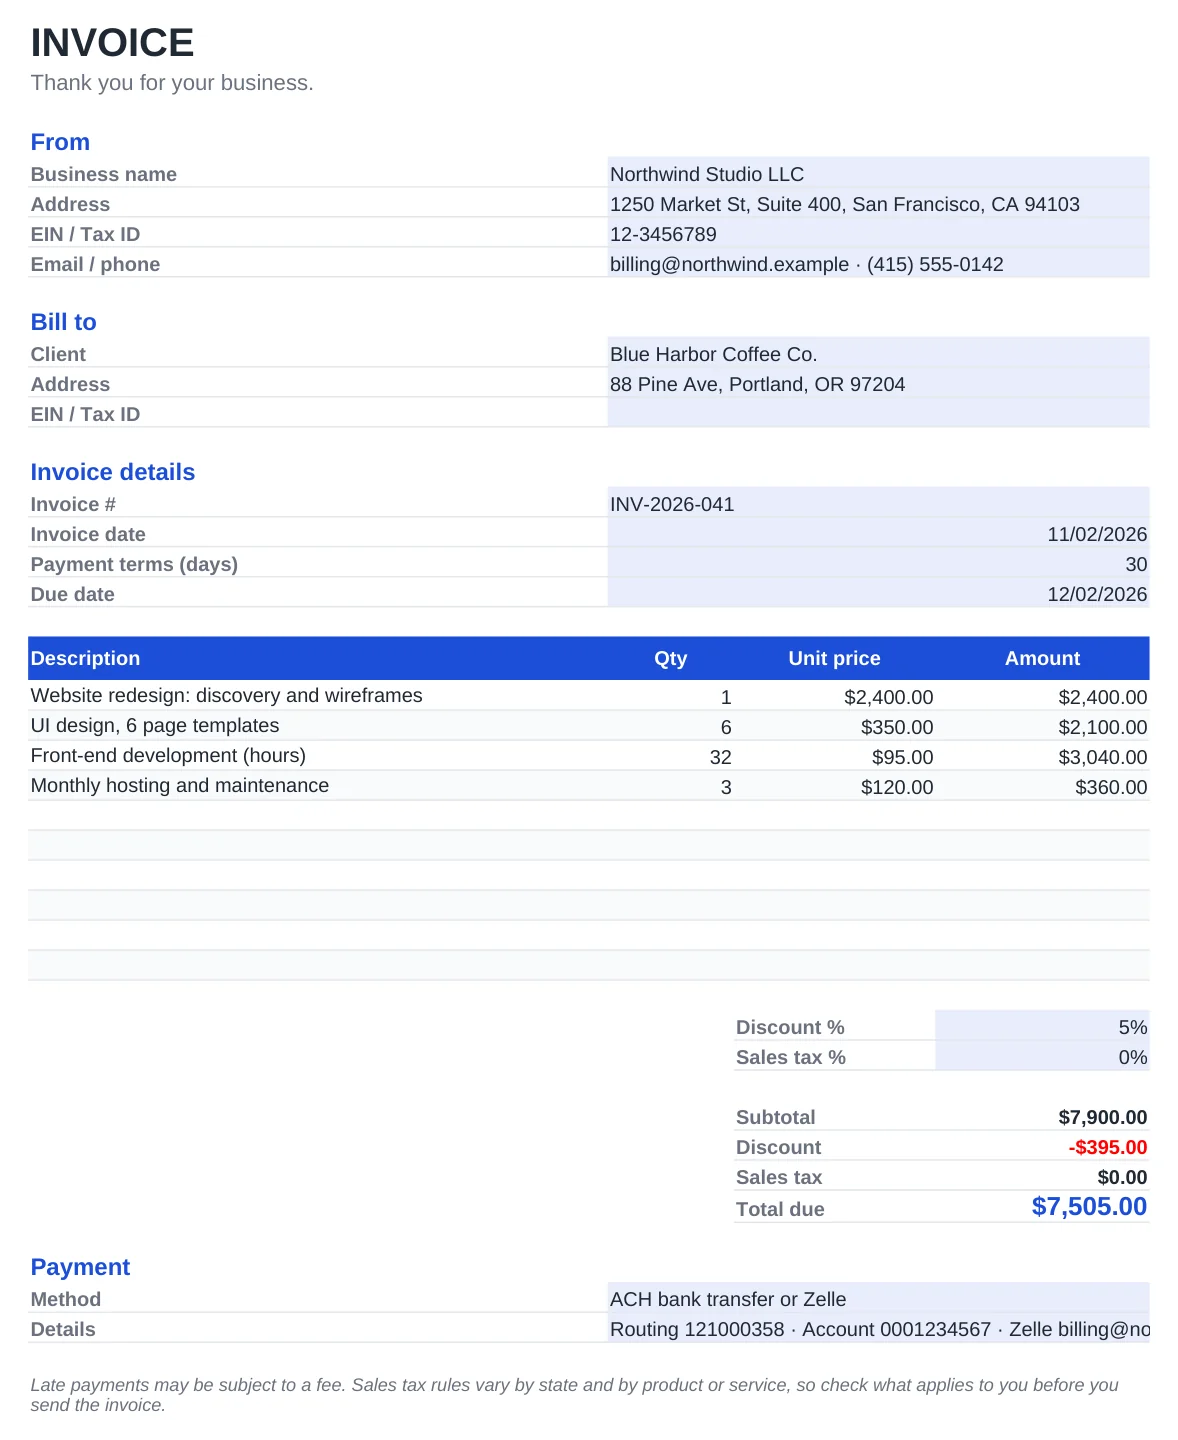This screenshot has height=1440, width=1178.
Task: Click client address '88 Pine Ave, Portland, OR 97204'
Action: point(878,382)
